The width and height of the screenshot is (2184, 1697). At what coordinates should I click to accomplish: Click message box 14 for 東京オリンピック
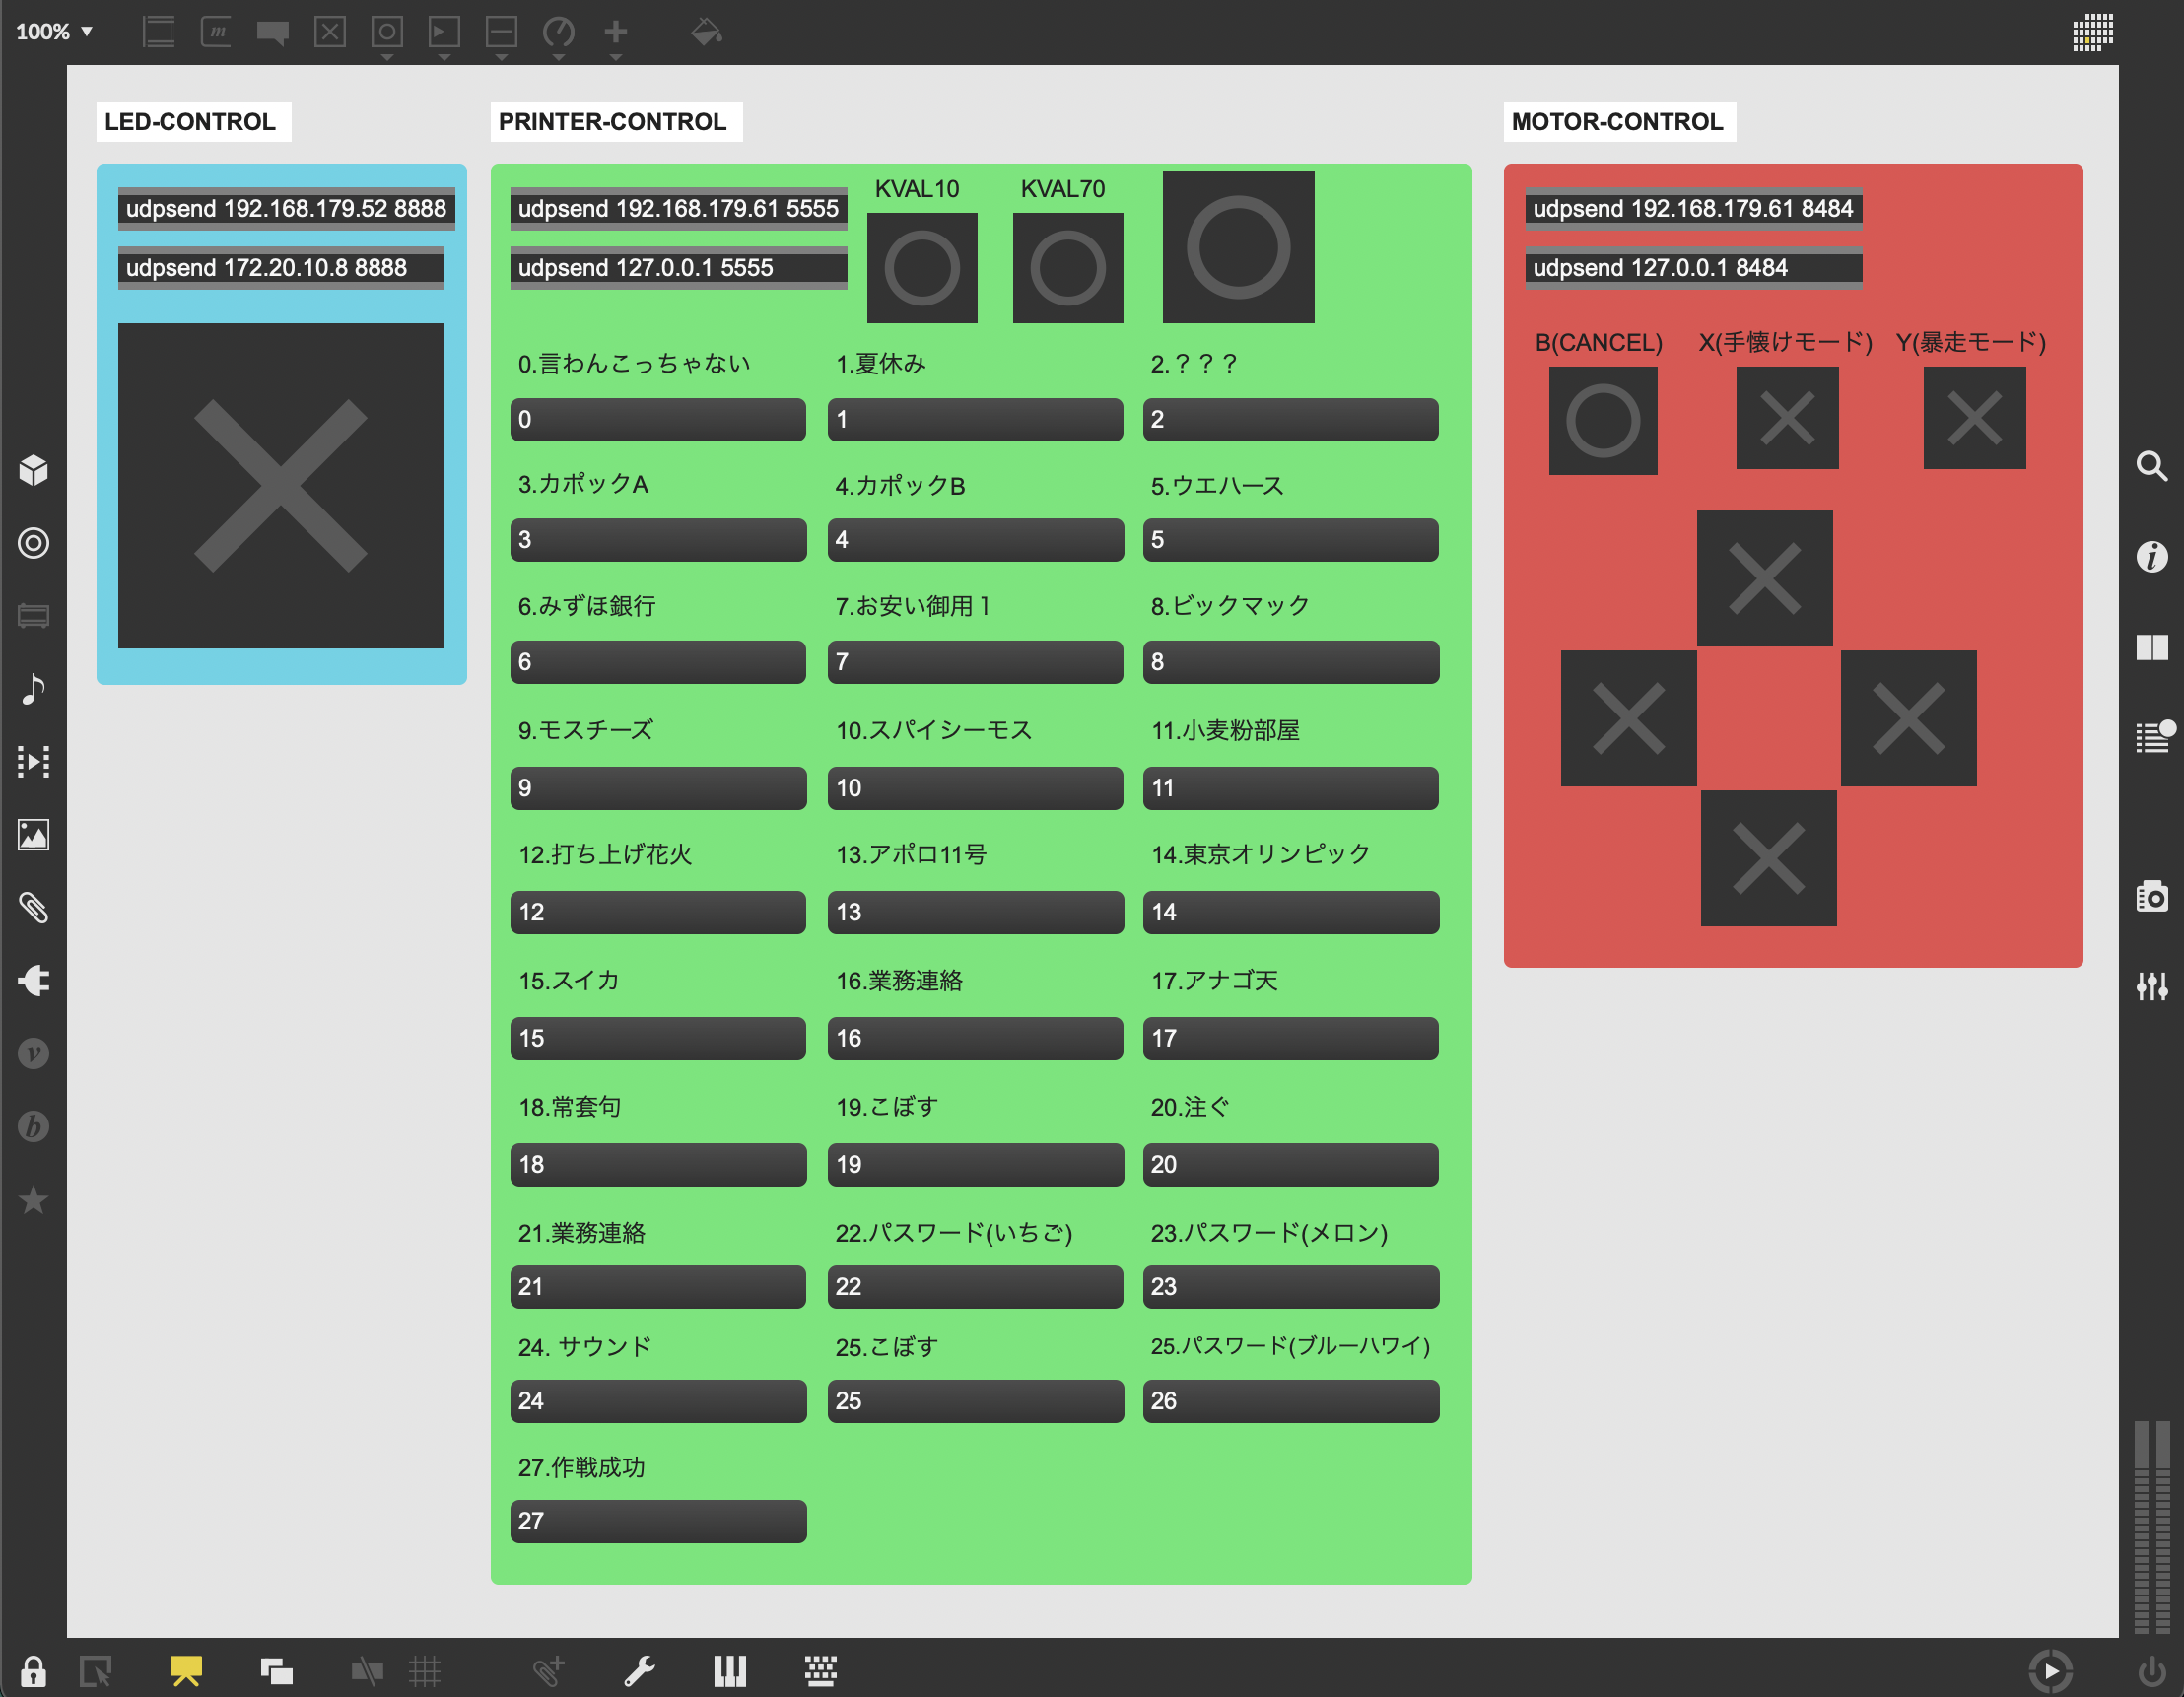click(1290, 912)
